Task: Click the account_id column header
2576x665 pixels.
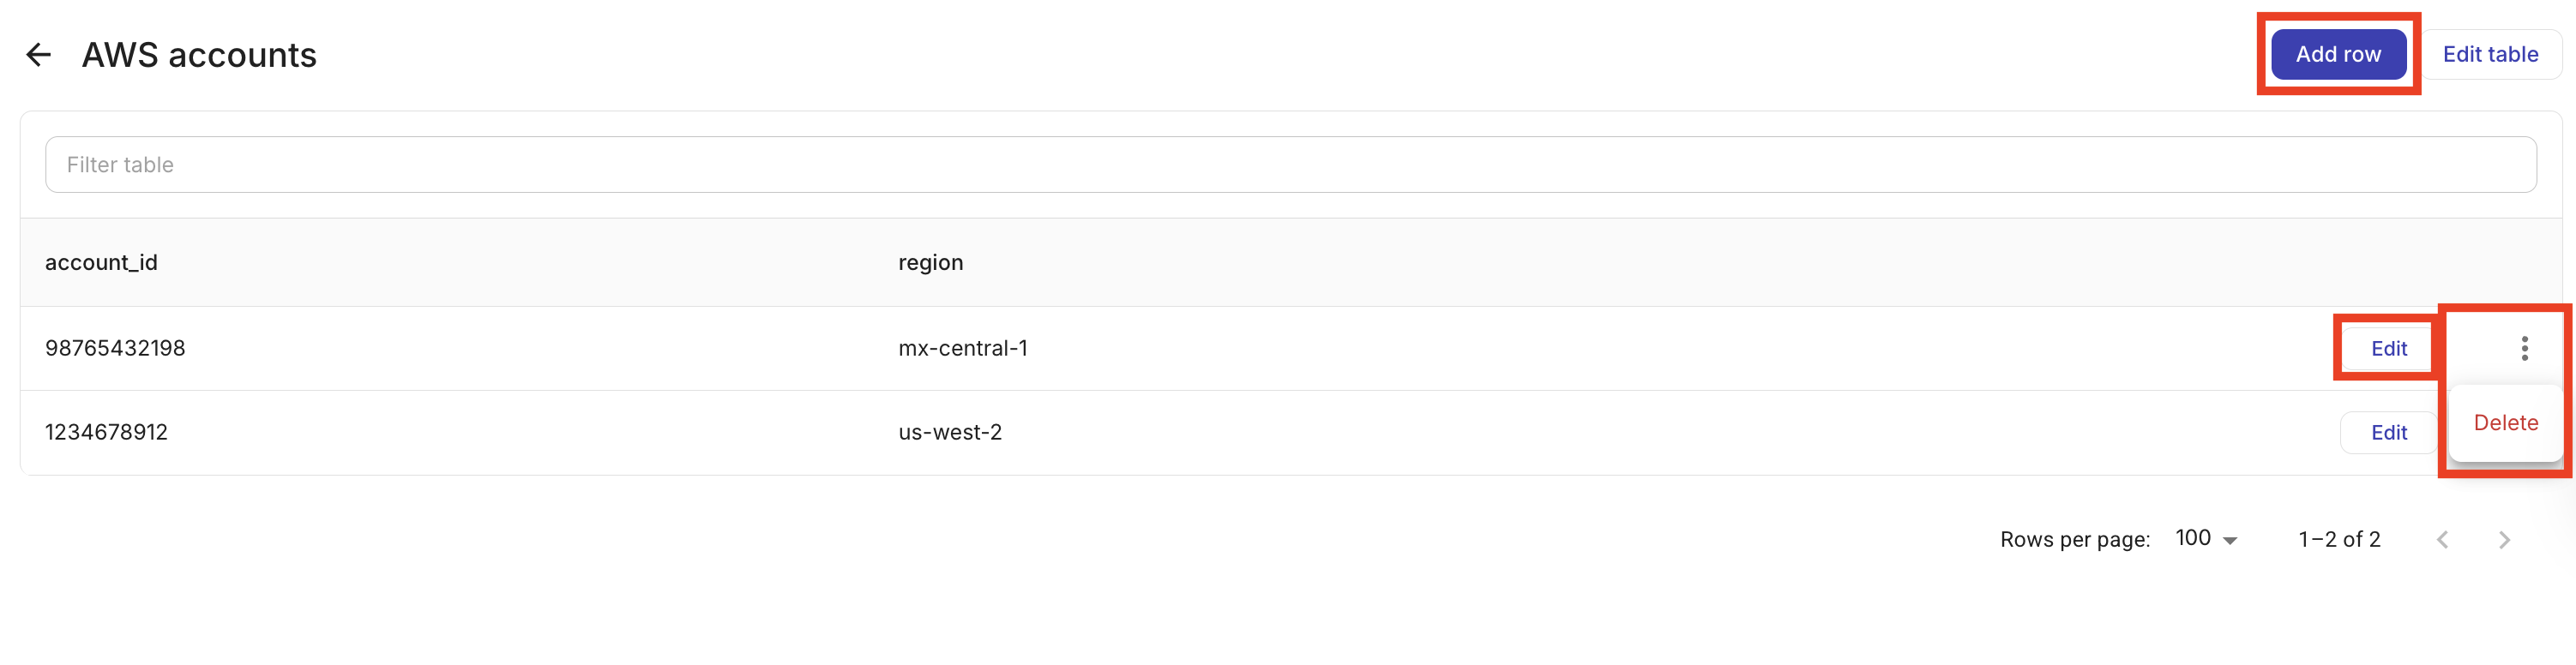Action: pos(101,262)
